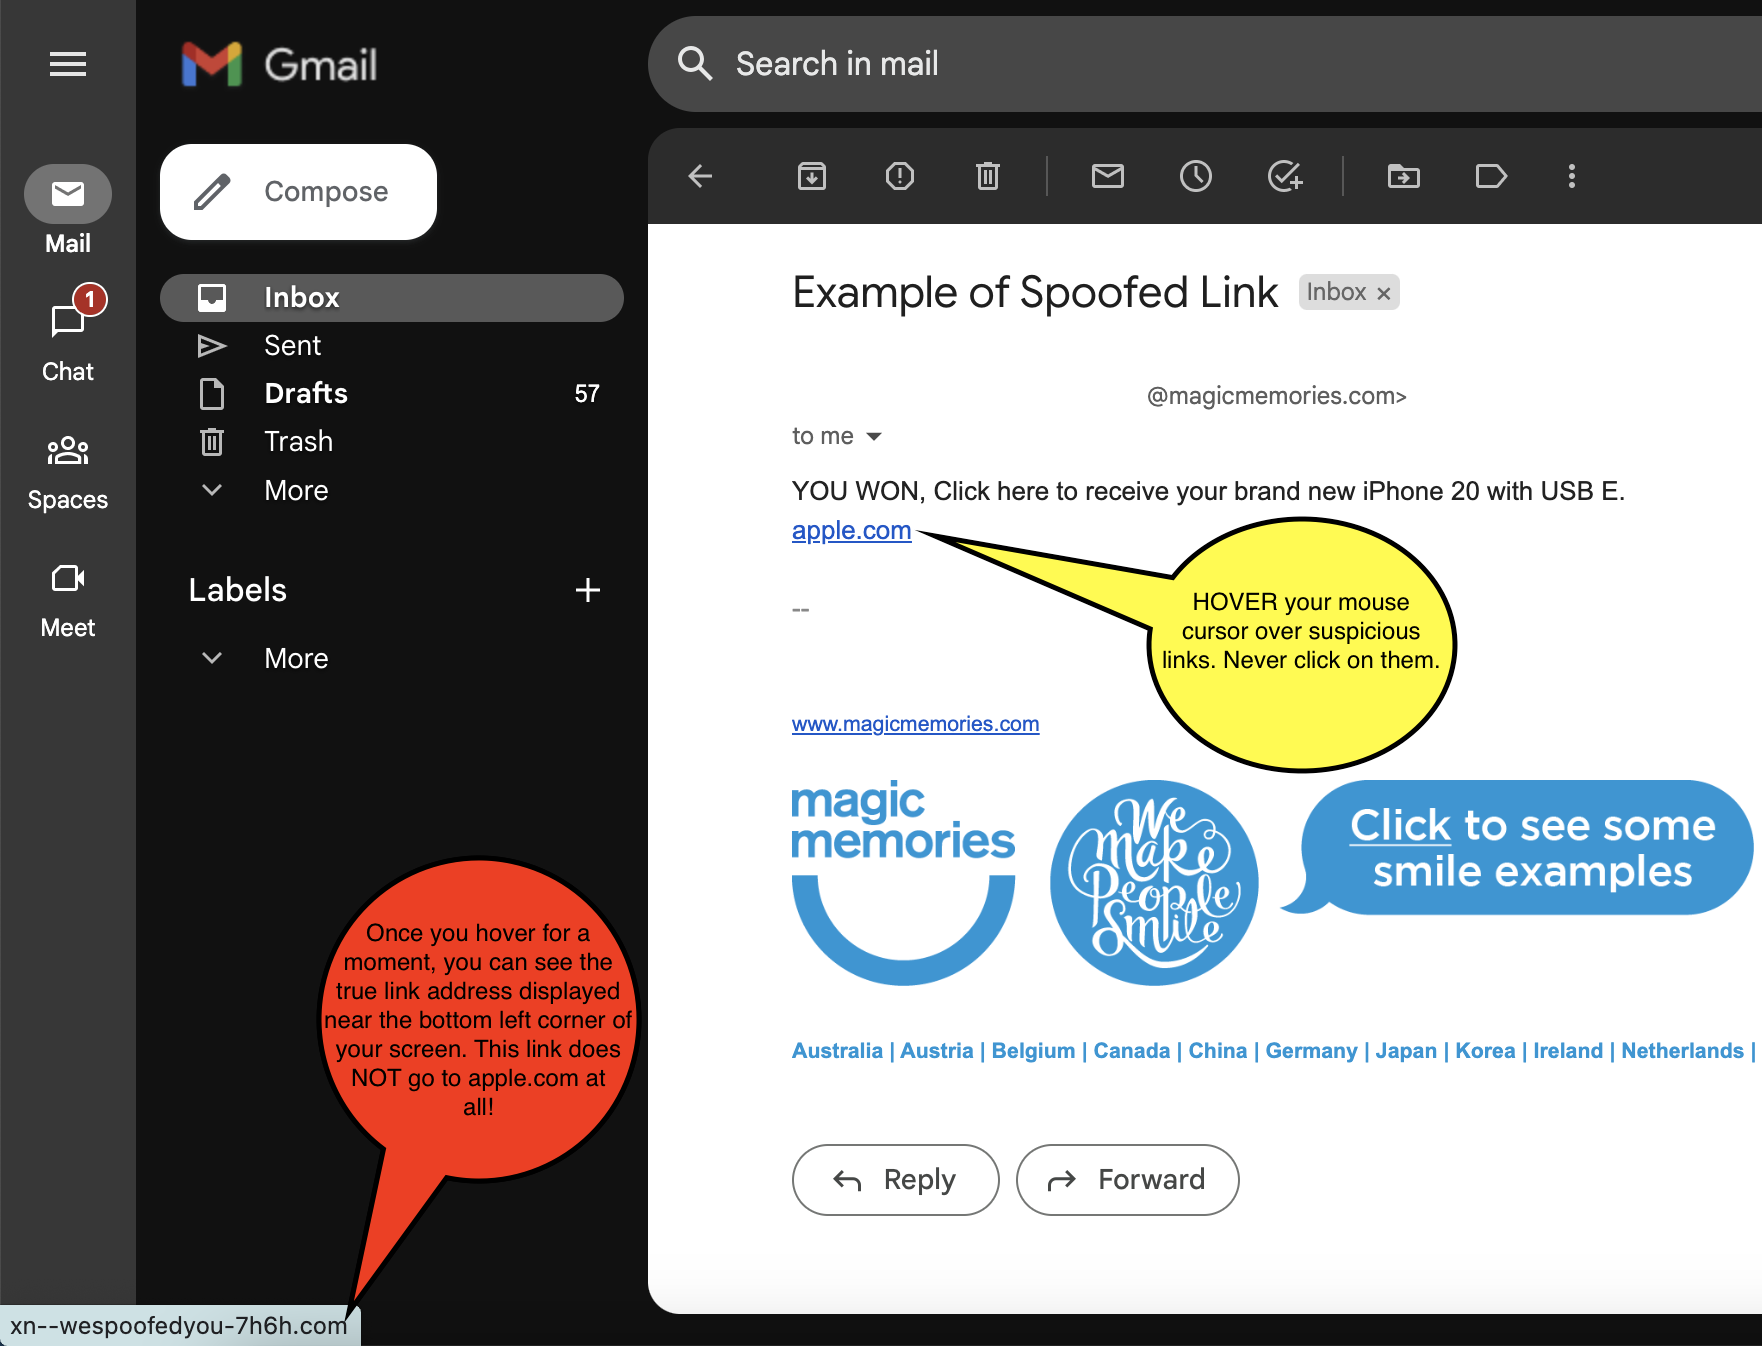This screenshot has height=1346, width=1762.
Task: Remove the Inbox label from email
Action: point(1384,293)
